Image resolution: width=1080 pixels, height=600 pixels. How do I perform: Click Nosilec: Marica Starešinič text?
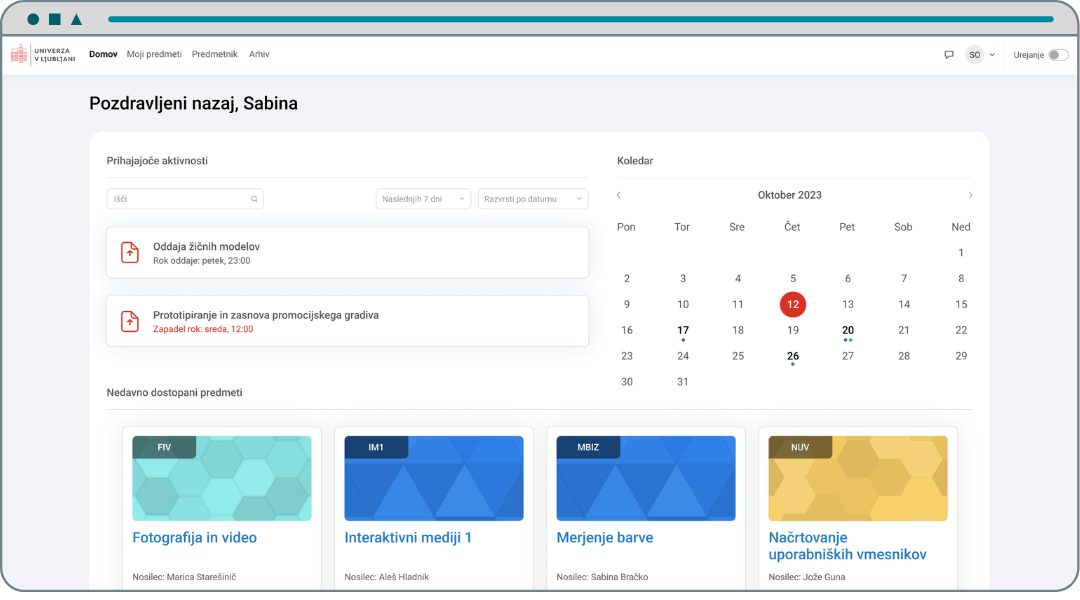tap(184, 577)
